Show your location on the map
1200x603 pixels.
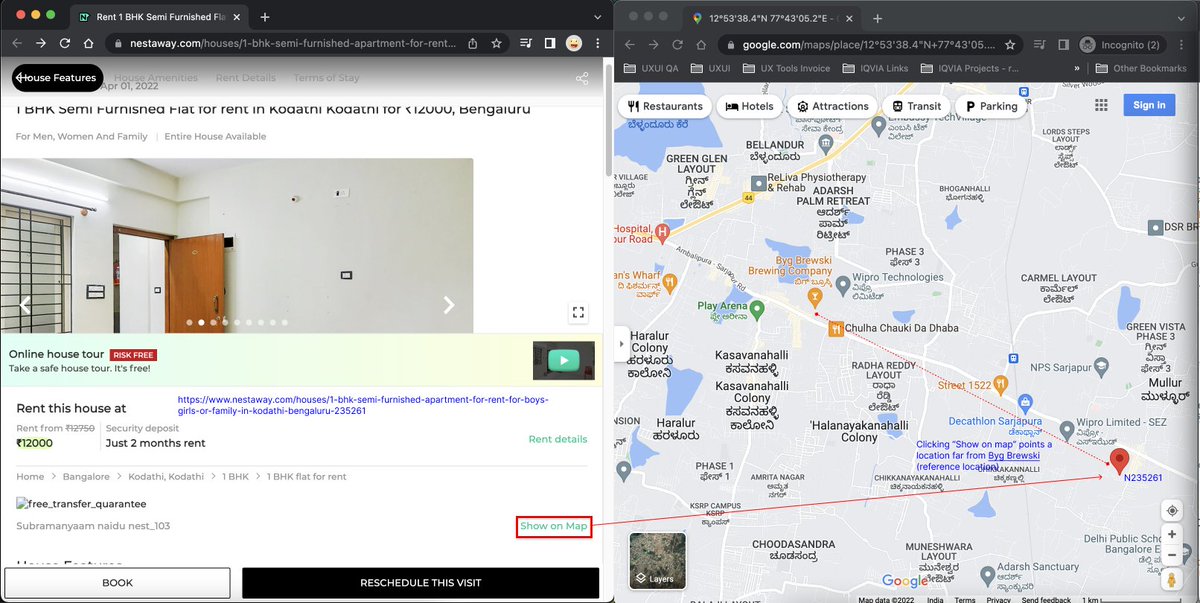(1172, 510)
